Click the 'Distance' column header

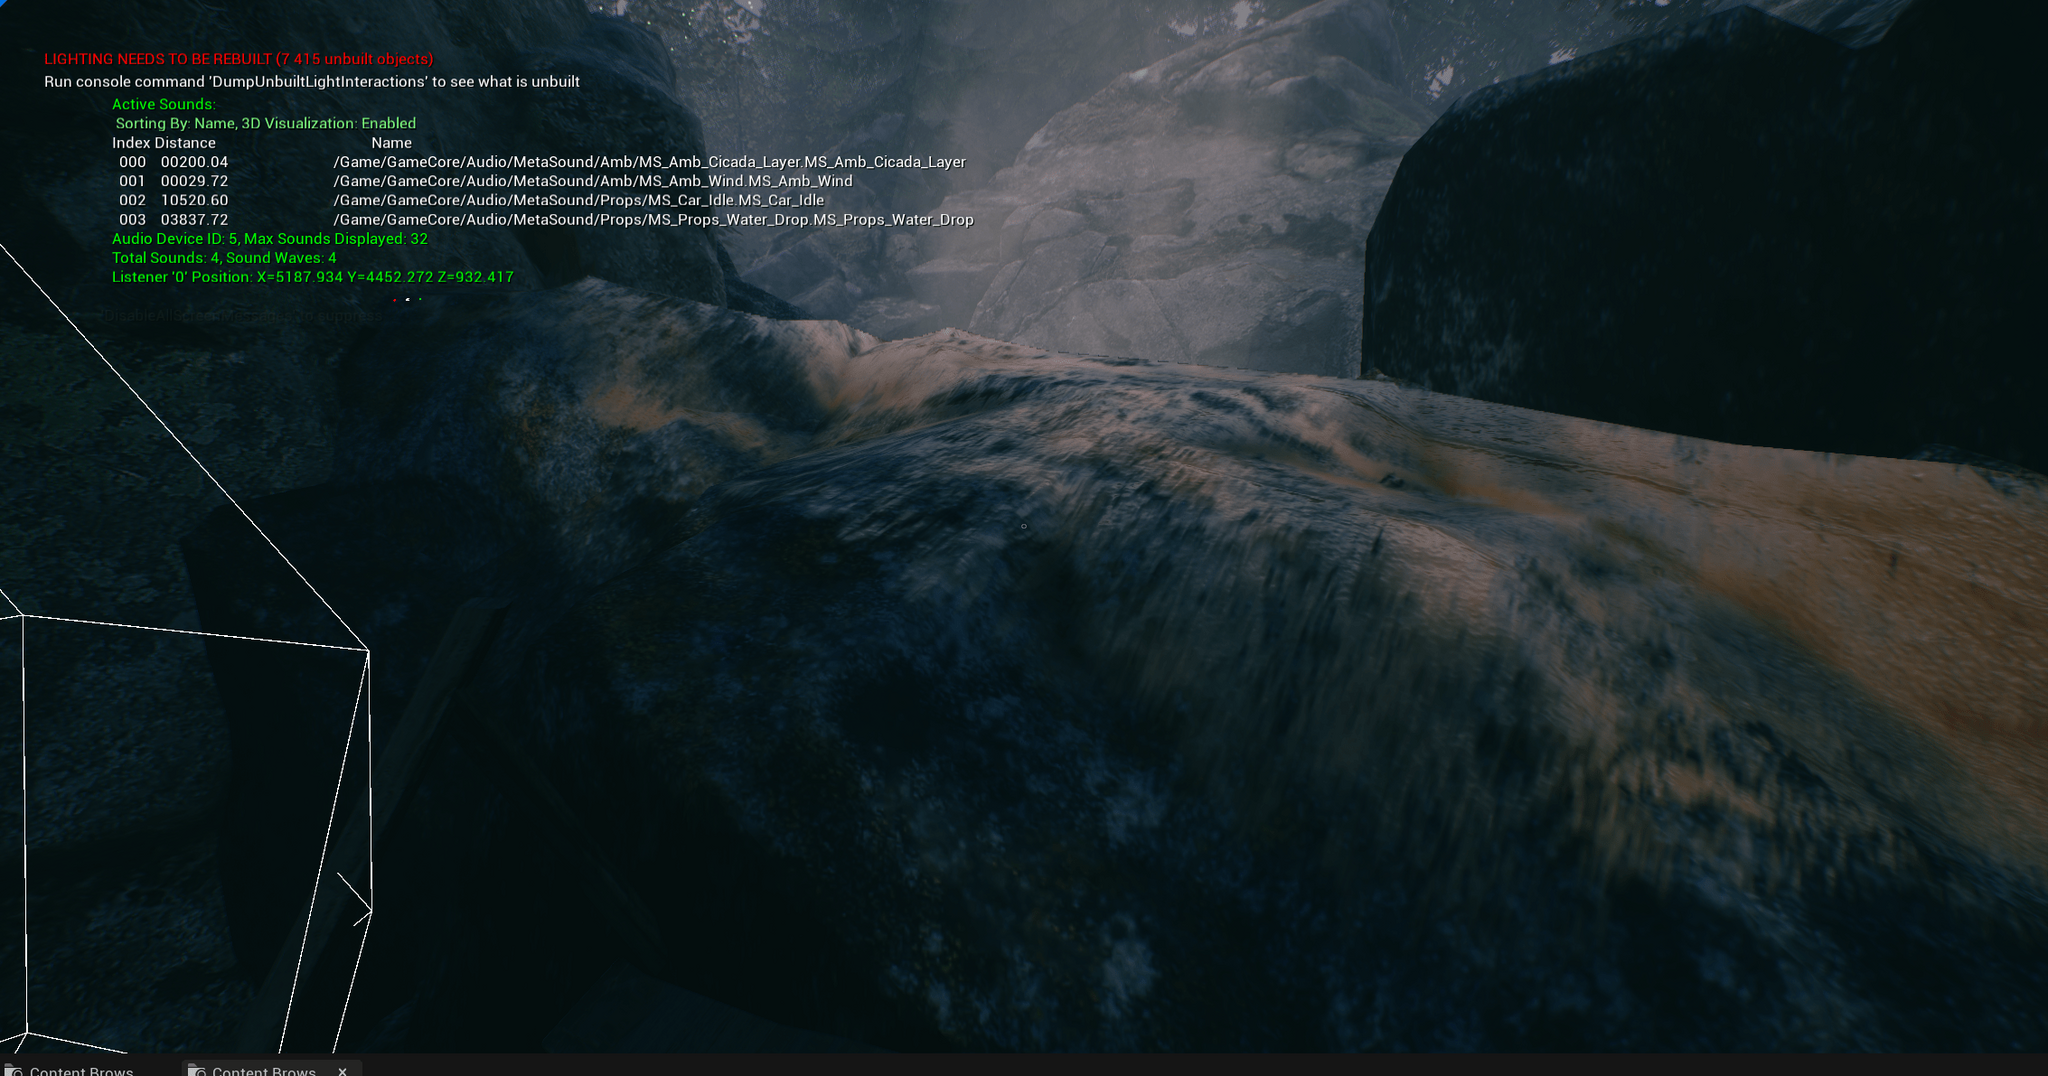pyautogui.click(x=185, y=143)
